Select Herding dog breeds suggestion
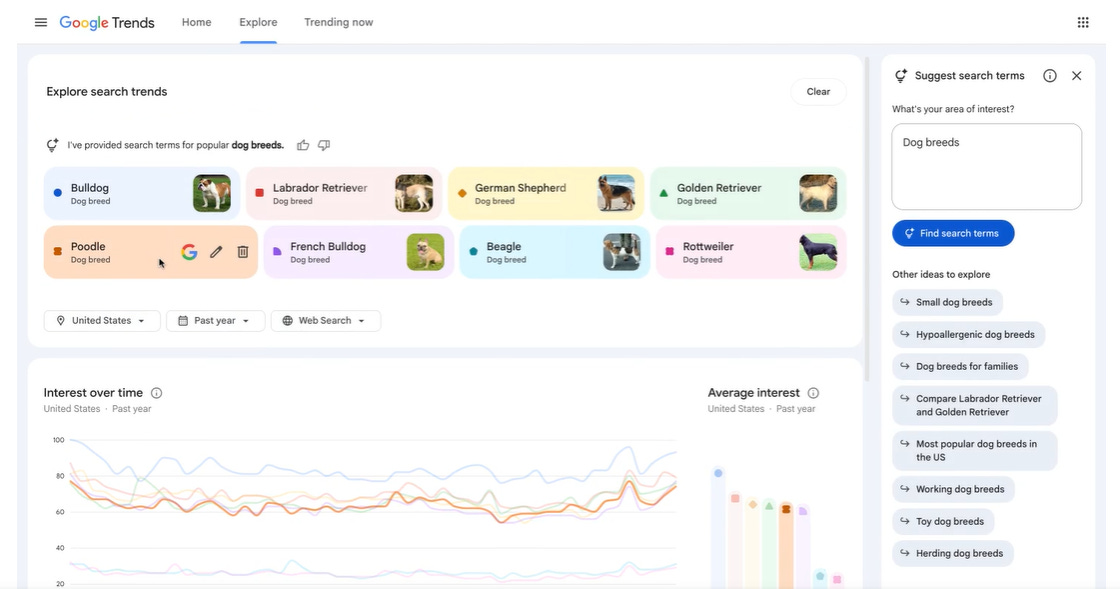This screenshot has width=1120, height=589. pos(953,553)
